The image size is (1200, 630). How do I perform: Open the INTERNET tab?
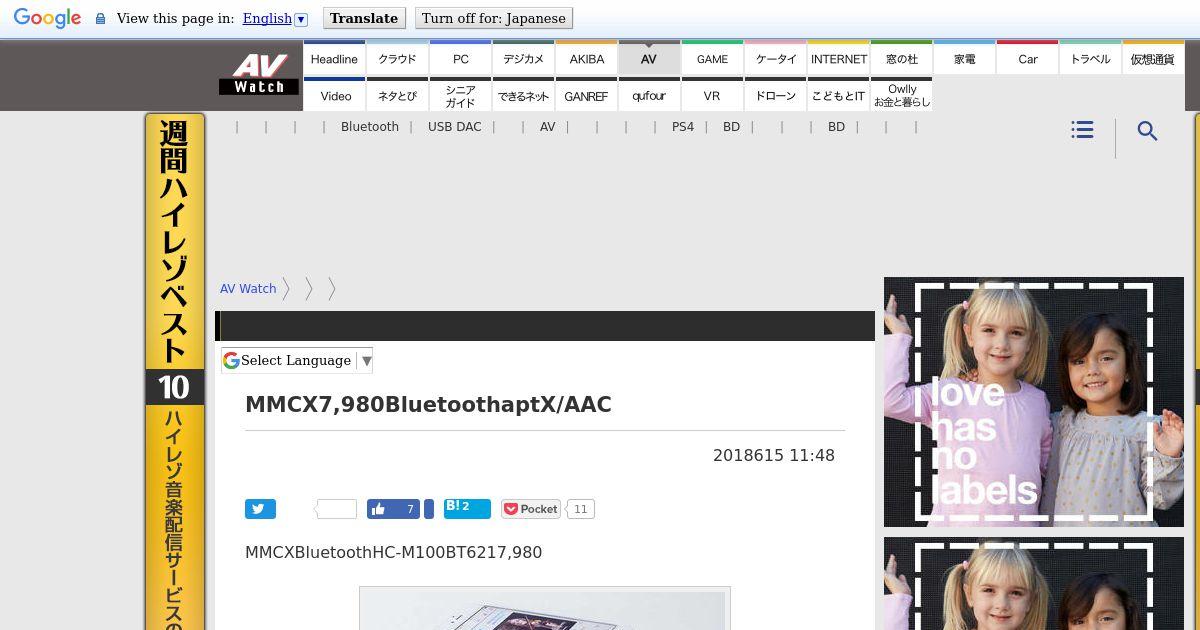tap(838, 58)
